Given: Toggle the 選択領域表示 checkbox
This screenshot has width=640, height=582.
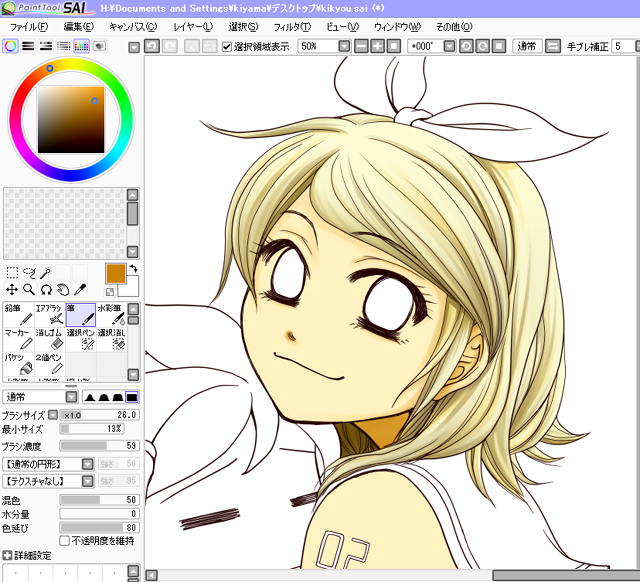Looking at the screenshot, I should (x=227, y=47).
